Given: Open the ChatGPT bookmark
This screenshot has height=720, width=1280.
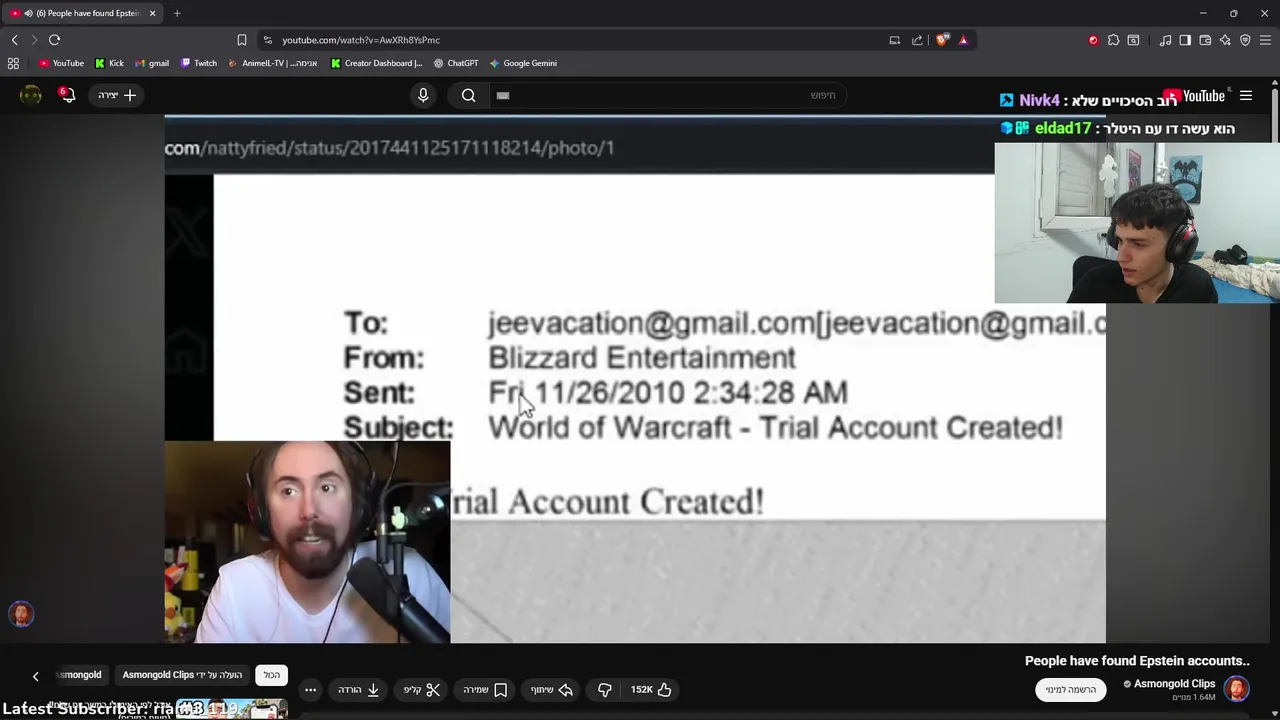Looking at the screenshot, I should 455,63.
